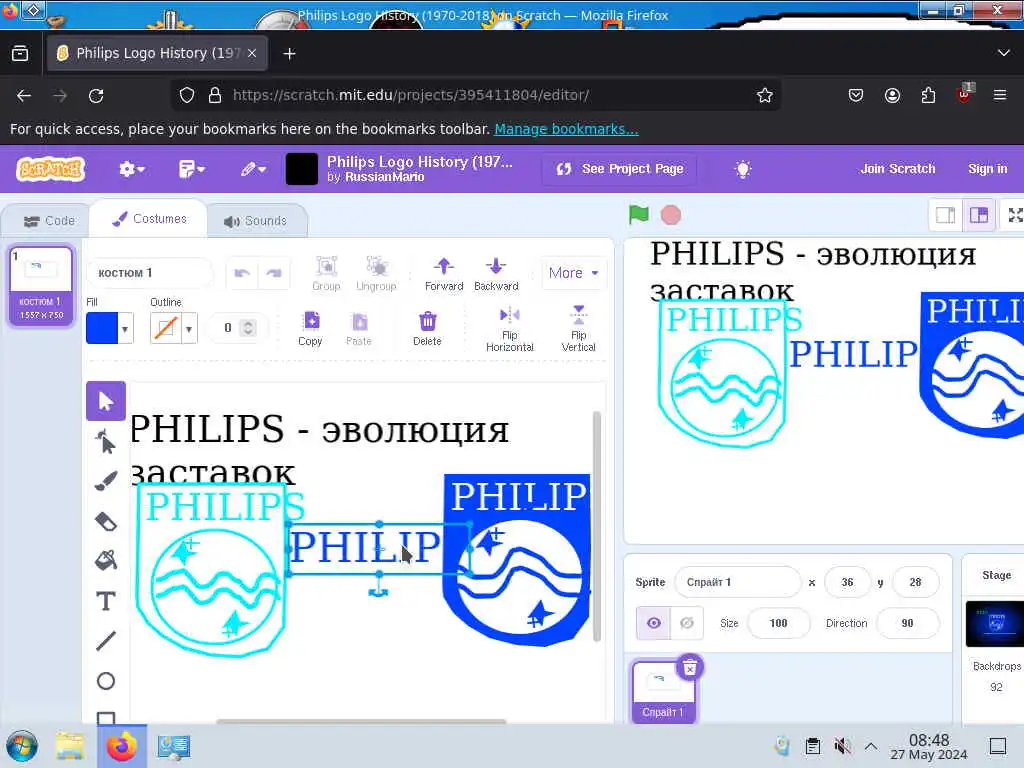Switch to large stage layout
This screenshot has height=768, width=1024.
point(979,215)
